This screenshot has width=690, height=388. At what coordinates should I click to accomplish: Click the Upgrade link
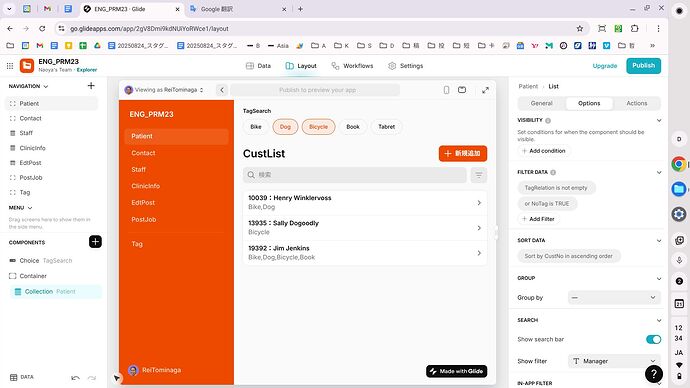click(605, 66)
